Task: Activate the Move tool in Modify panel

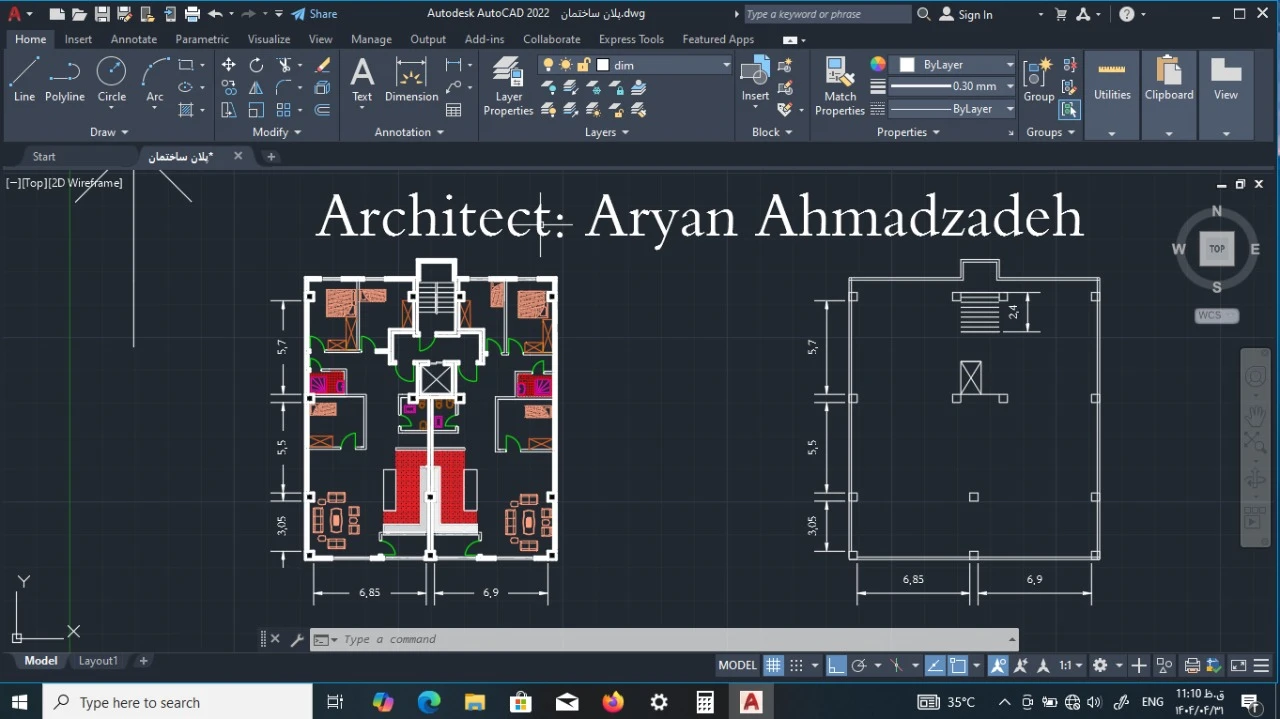Action: tap(229, 65)
